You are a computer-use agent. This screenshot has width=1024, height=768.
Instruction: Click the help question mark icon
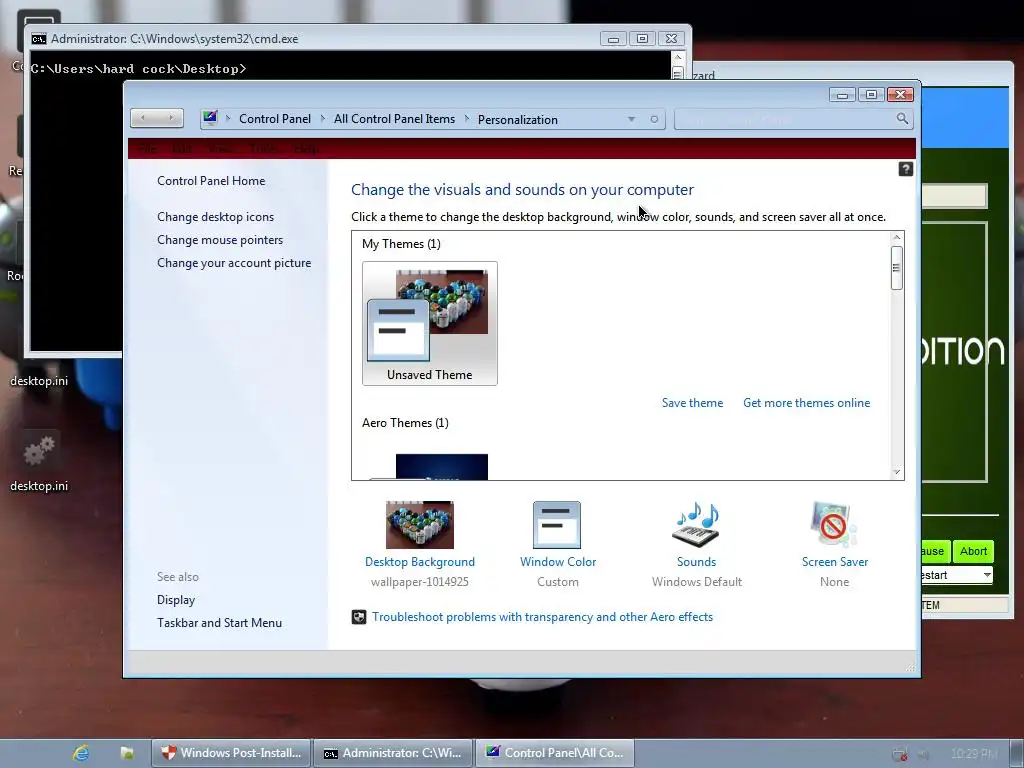[x=905, y=169]
